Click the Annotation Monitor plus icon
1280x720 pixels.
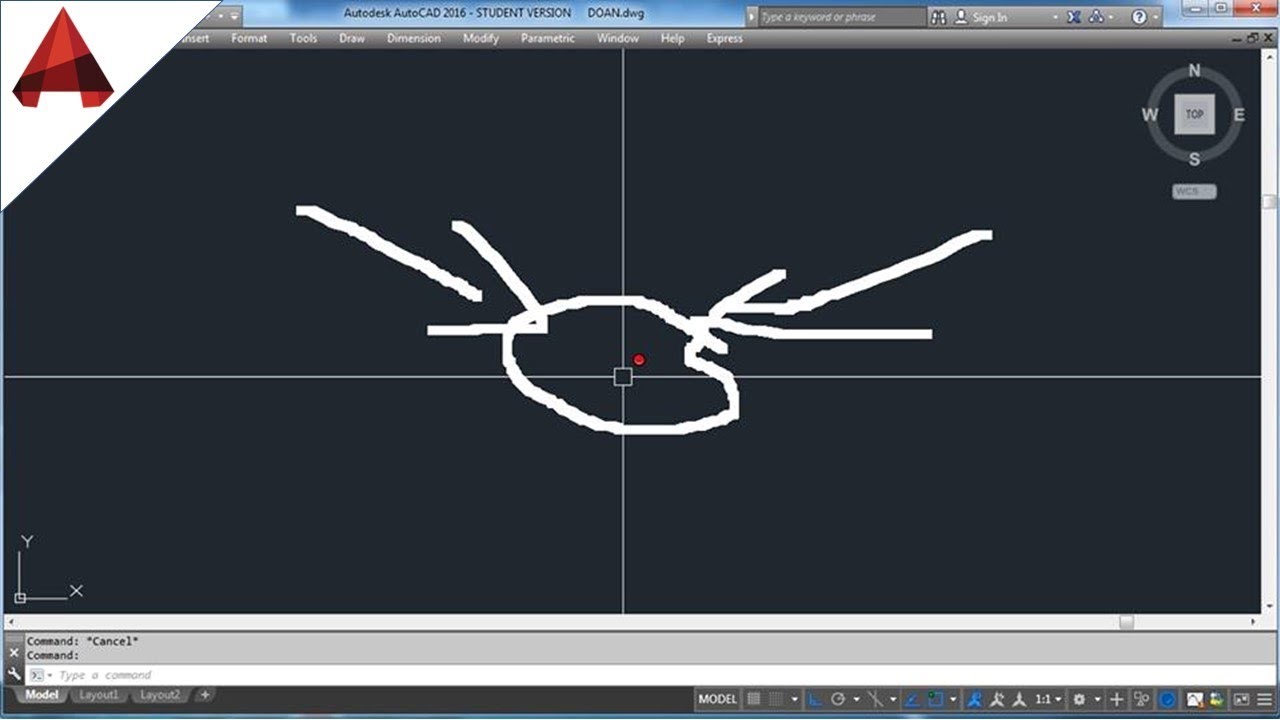click(1117, 699)
